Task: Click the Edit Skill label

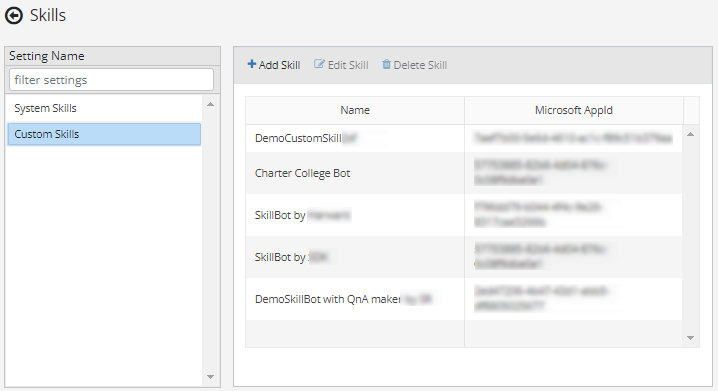Action: (348, 65)
